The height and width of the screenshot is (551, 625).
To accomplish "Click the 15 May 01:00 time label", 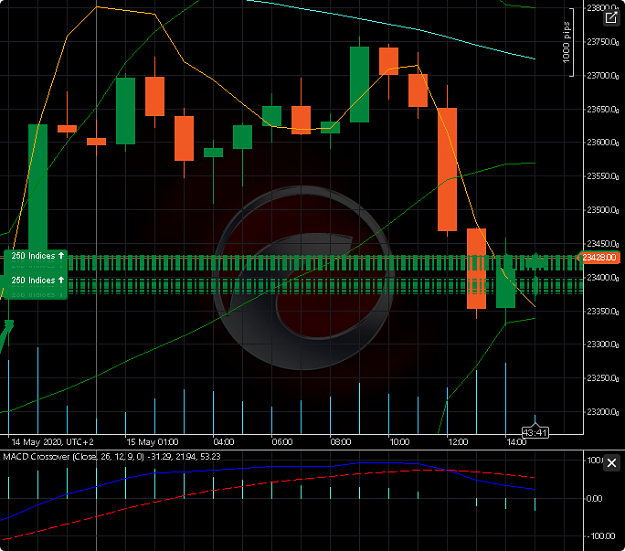I will coord(152,442).
